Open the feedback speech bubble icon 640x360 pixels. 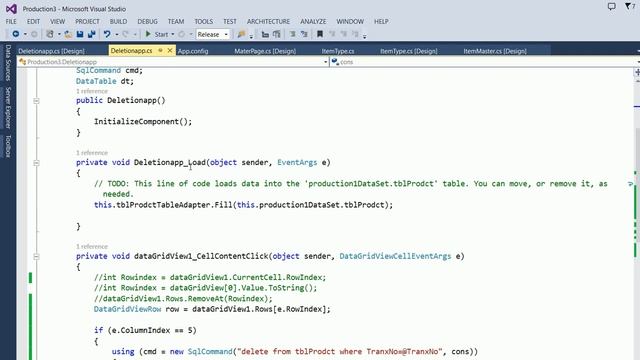(611, 7)
